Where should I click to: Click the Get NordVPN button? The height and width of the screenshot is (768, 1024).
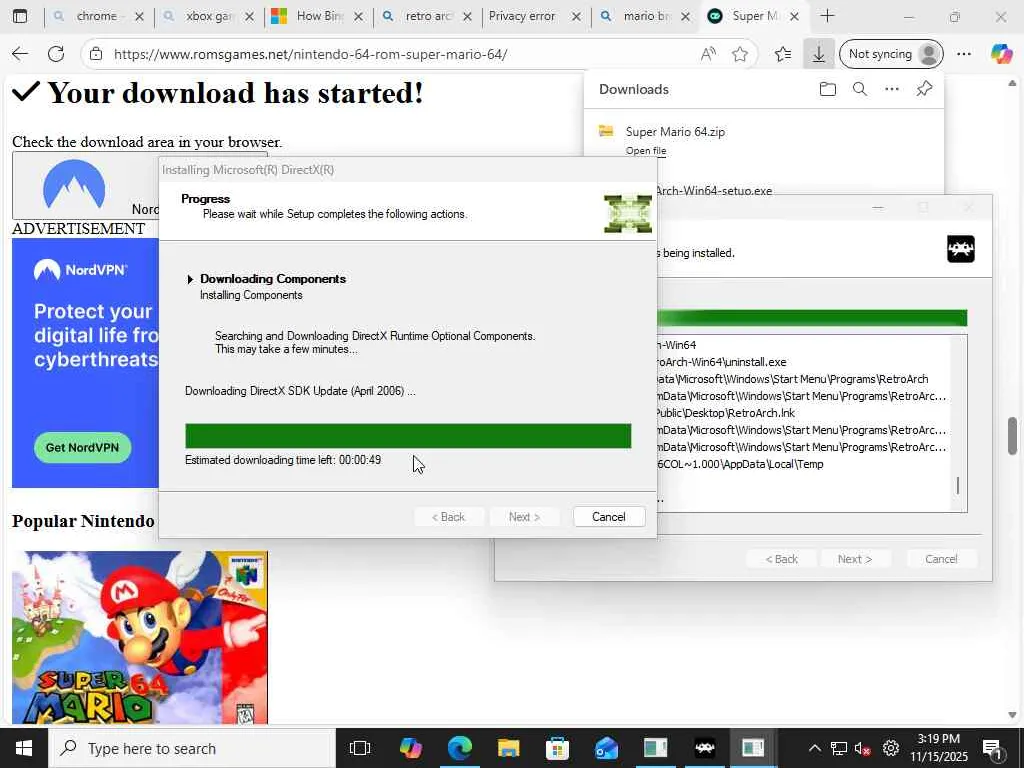(x=82, y=447)
